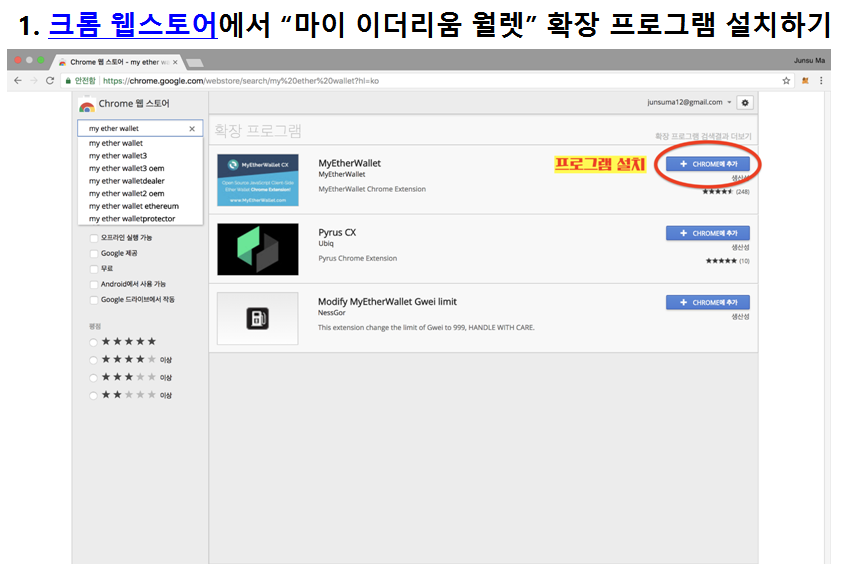The width and height of the screenshot is (862, 565).
Task: Open Chrome three-dot menu
Action: point(821,81)
